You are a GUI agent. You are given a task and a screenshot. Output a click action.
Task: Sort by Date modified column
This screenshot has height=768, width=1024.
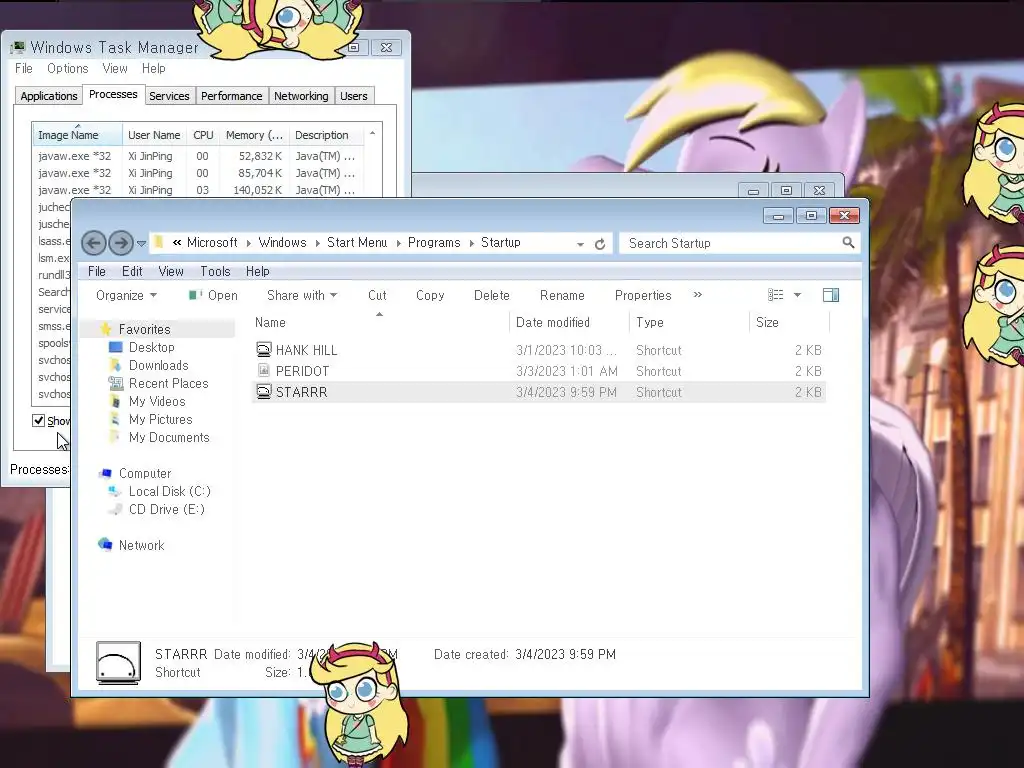pyautogui.click(x=569, y=322)
